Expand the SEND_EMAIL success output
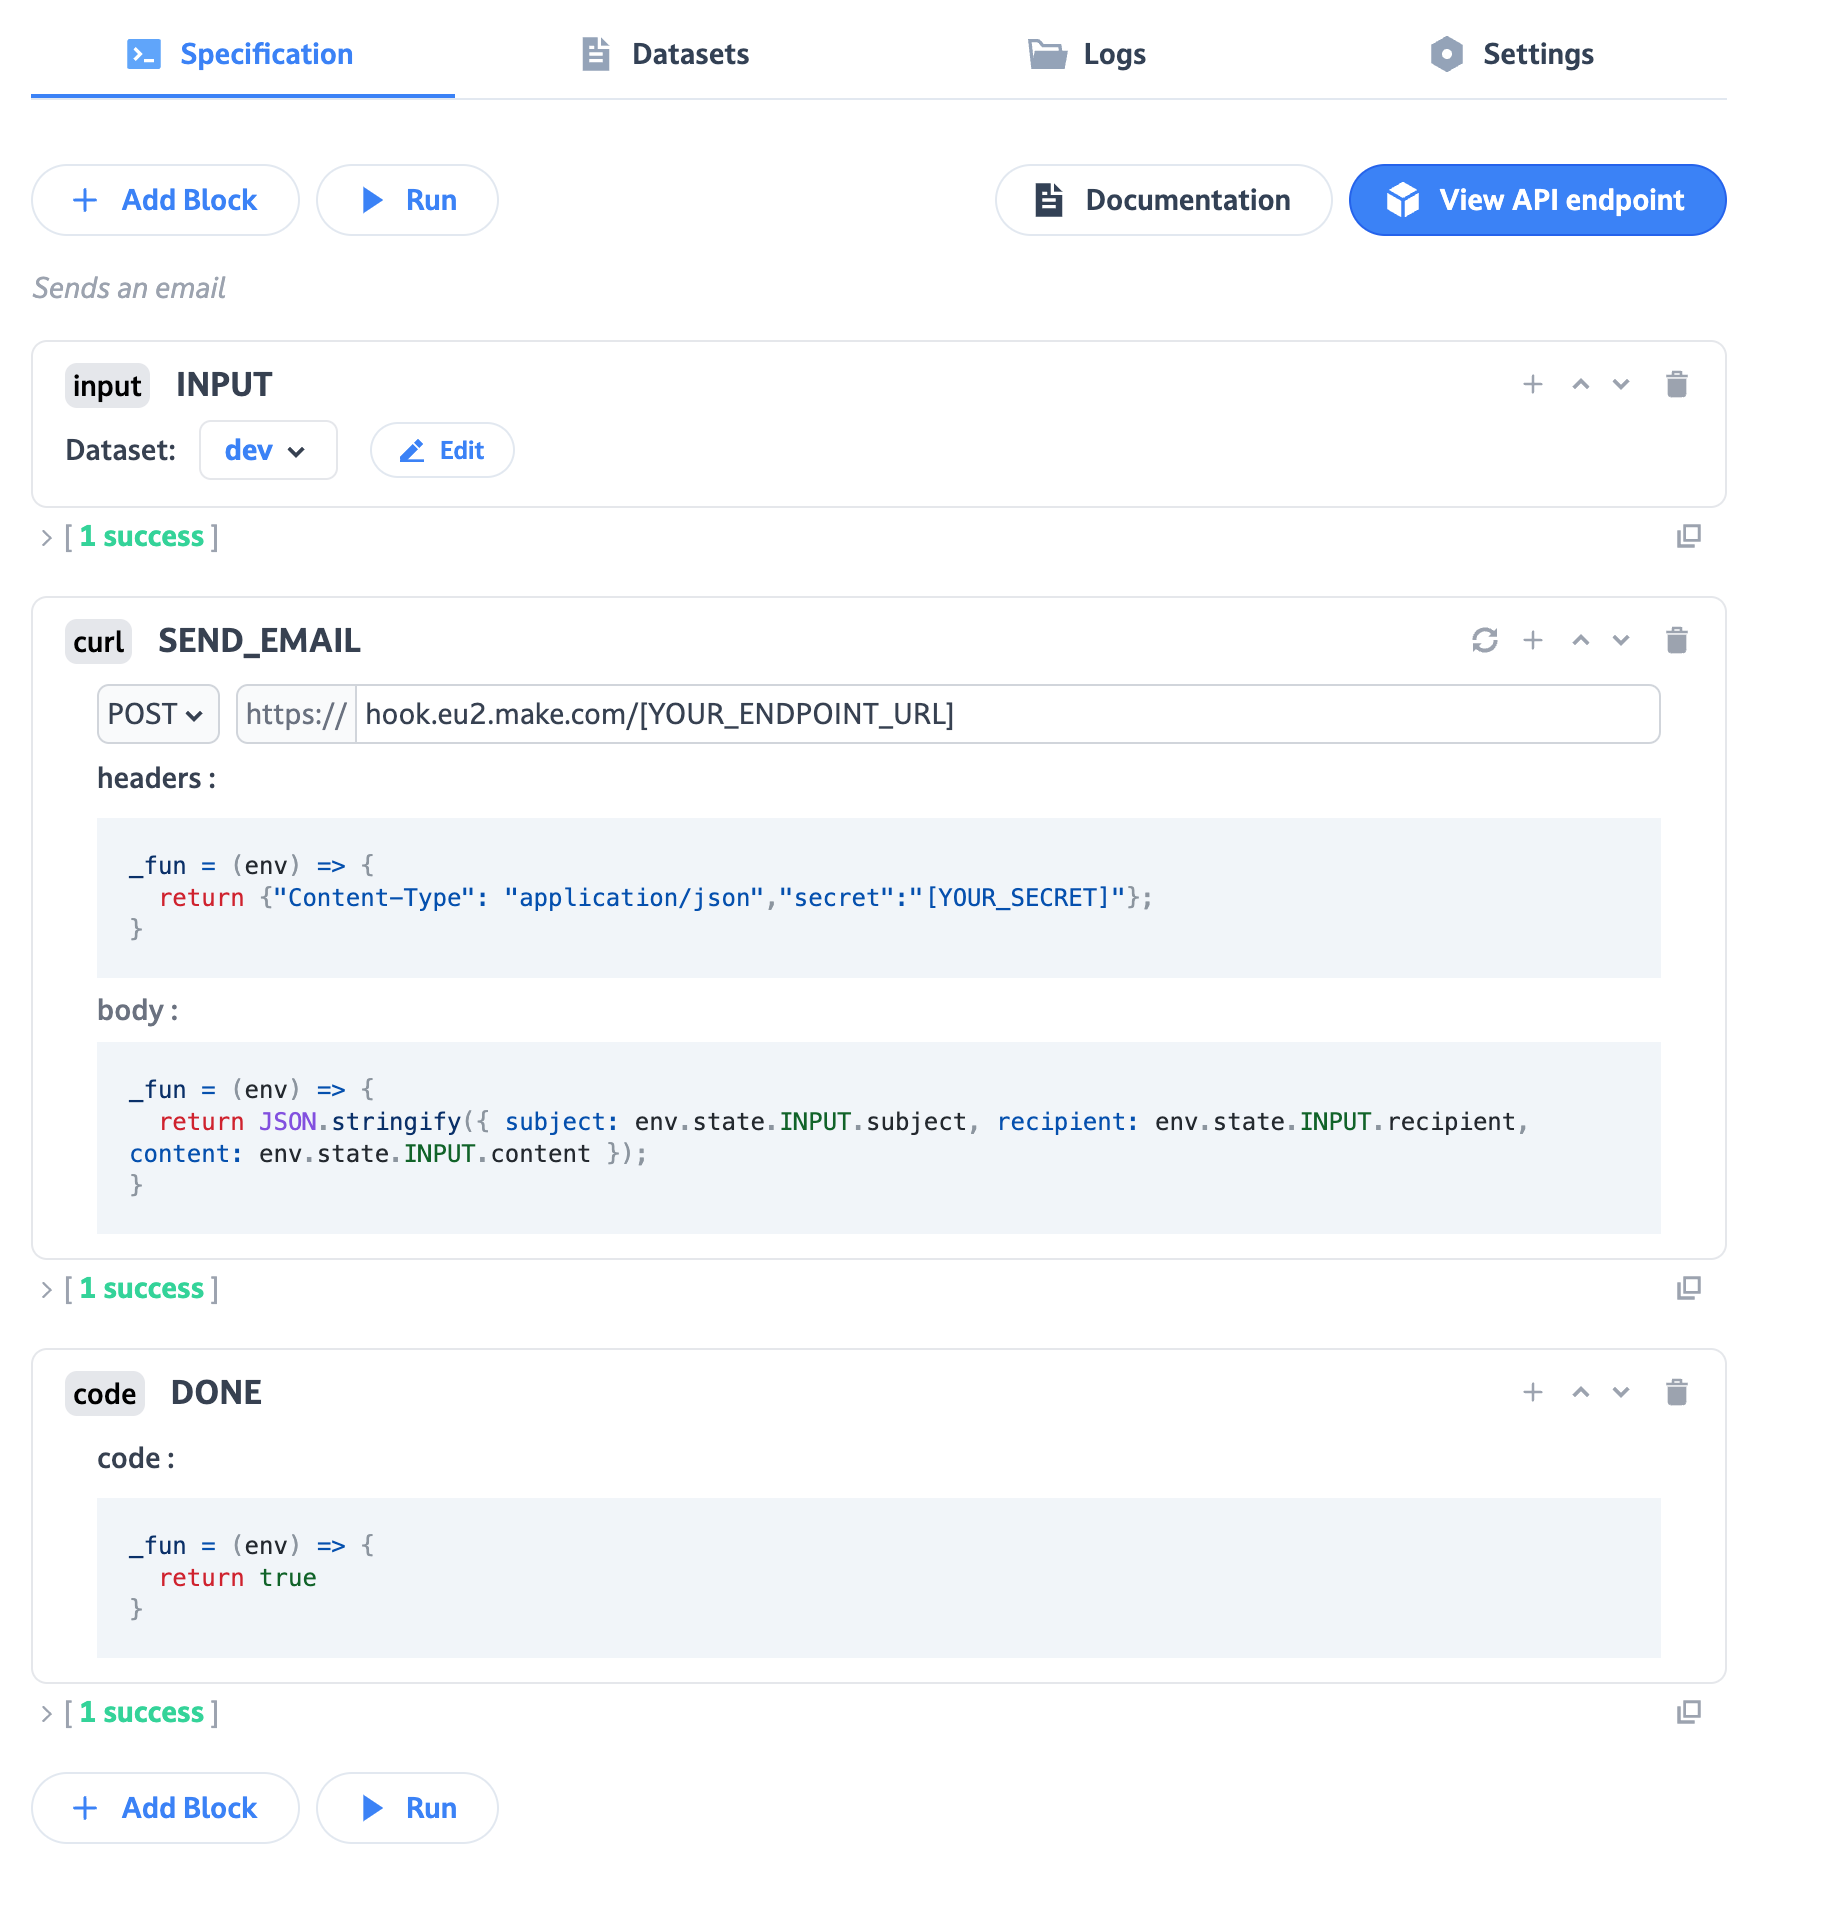1842x1906 pixels. coord(46,1289)
